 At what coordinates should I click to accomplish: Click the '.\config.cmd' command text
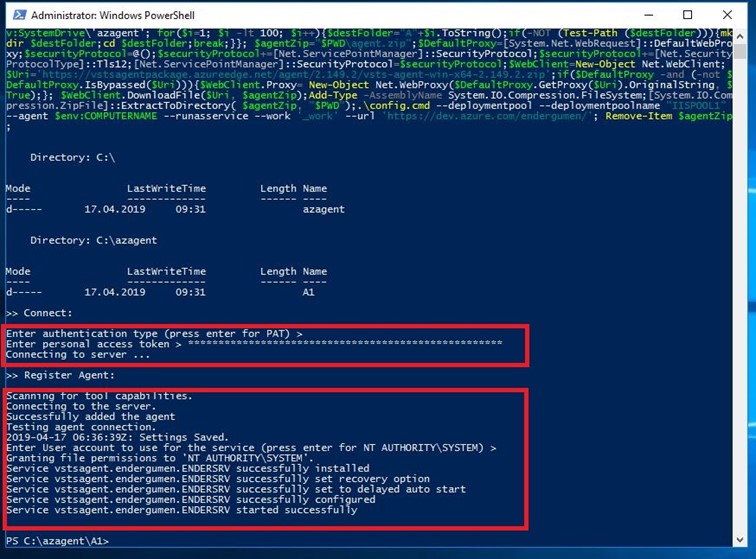pos(396,106)
